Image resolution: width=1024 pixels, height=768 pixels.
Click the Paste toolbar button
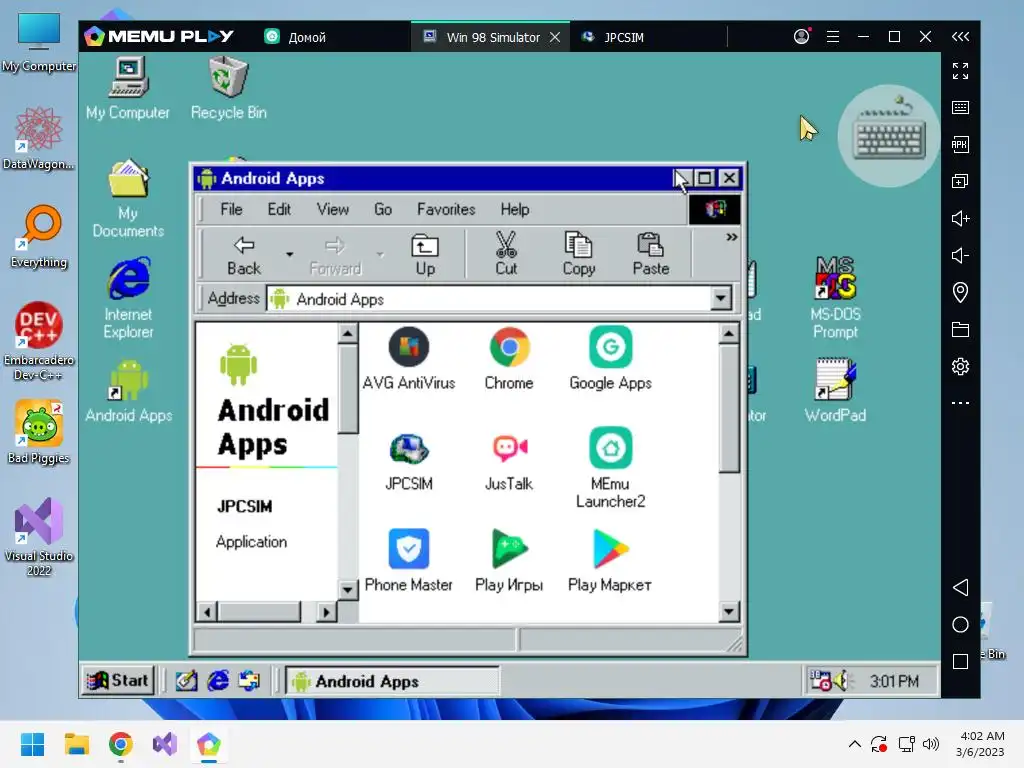click(650, 254)
